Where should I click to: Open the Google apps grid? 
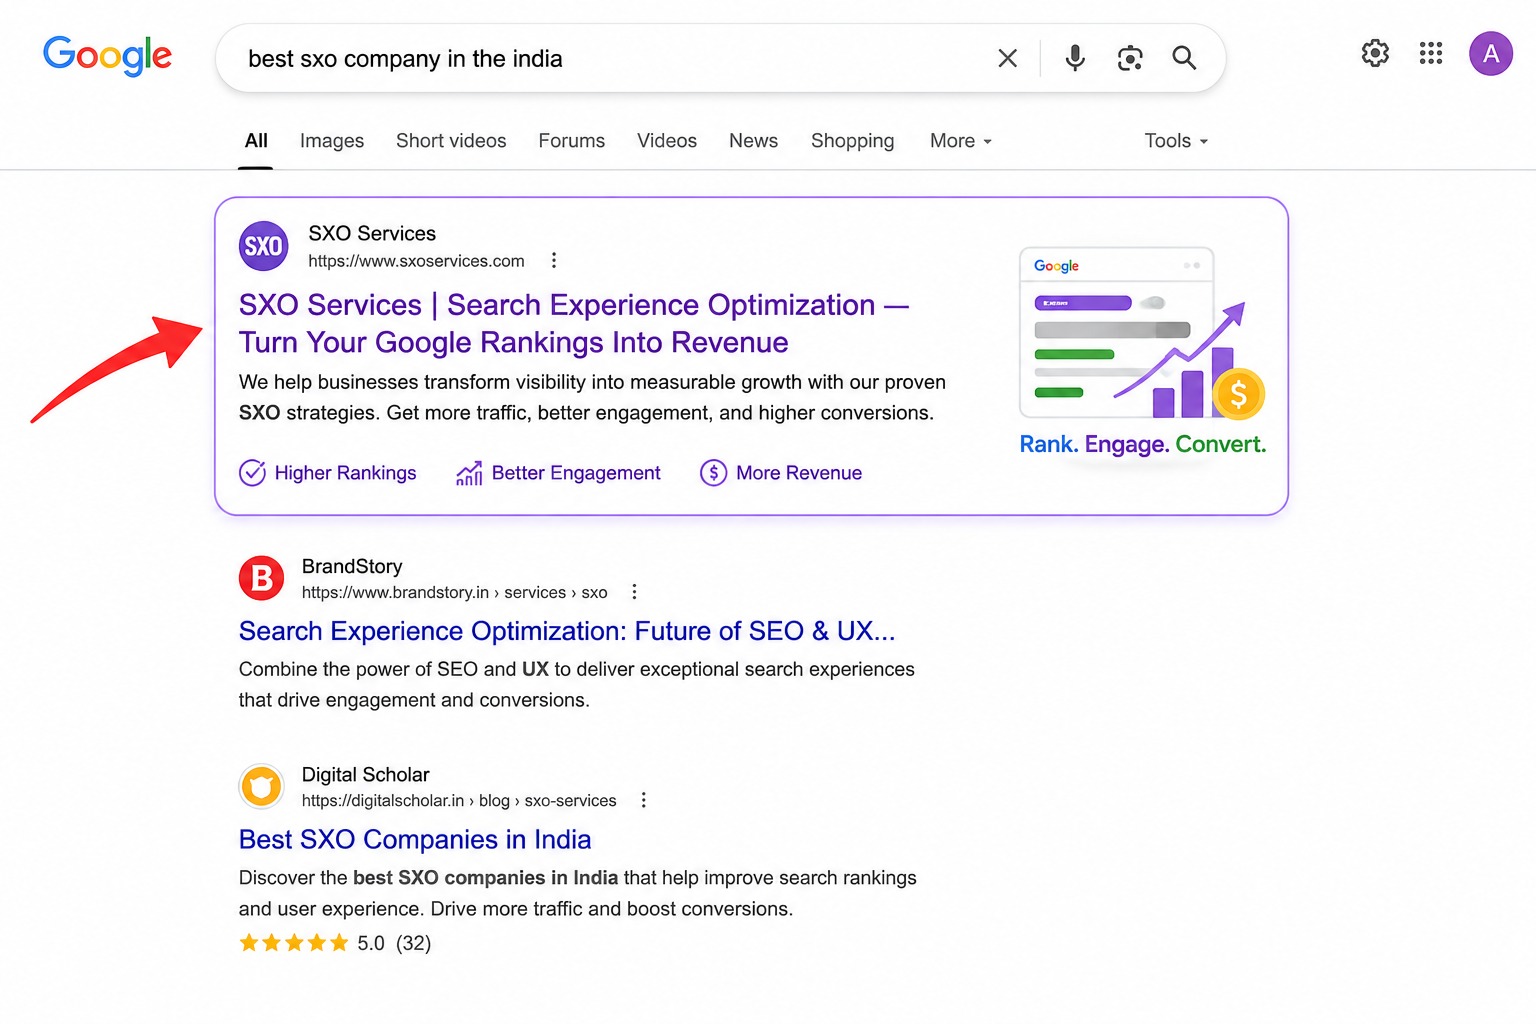1431,53
